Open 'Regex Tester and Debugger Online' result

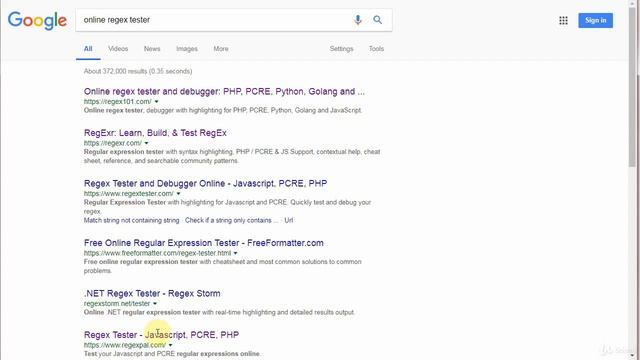click(205, 184)
